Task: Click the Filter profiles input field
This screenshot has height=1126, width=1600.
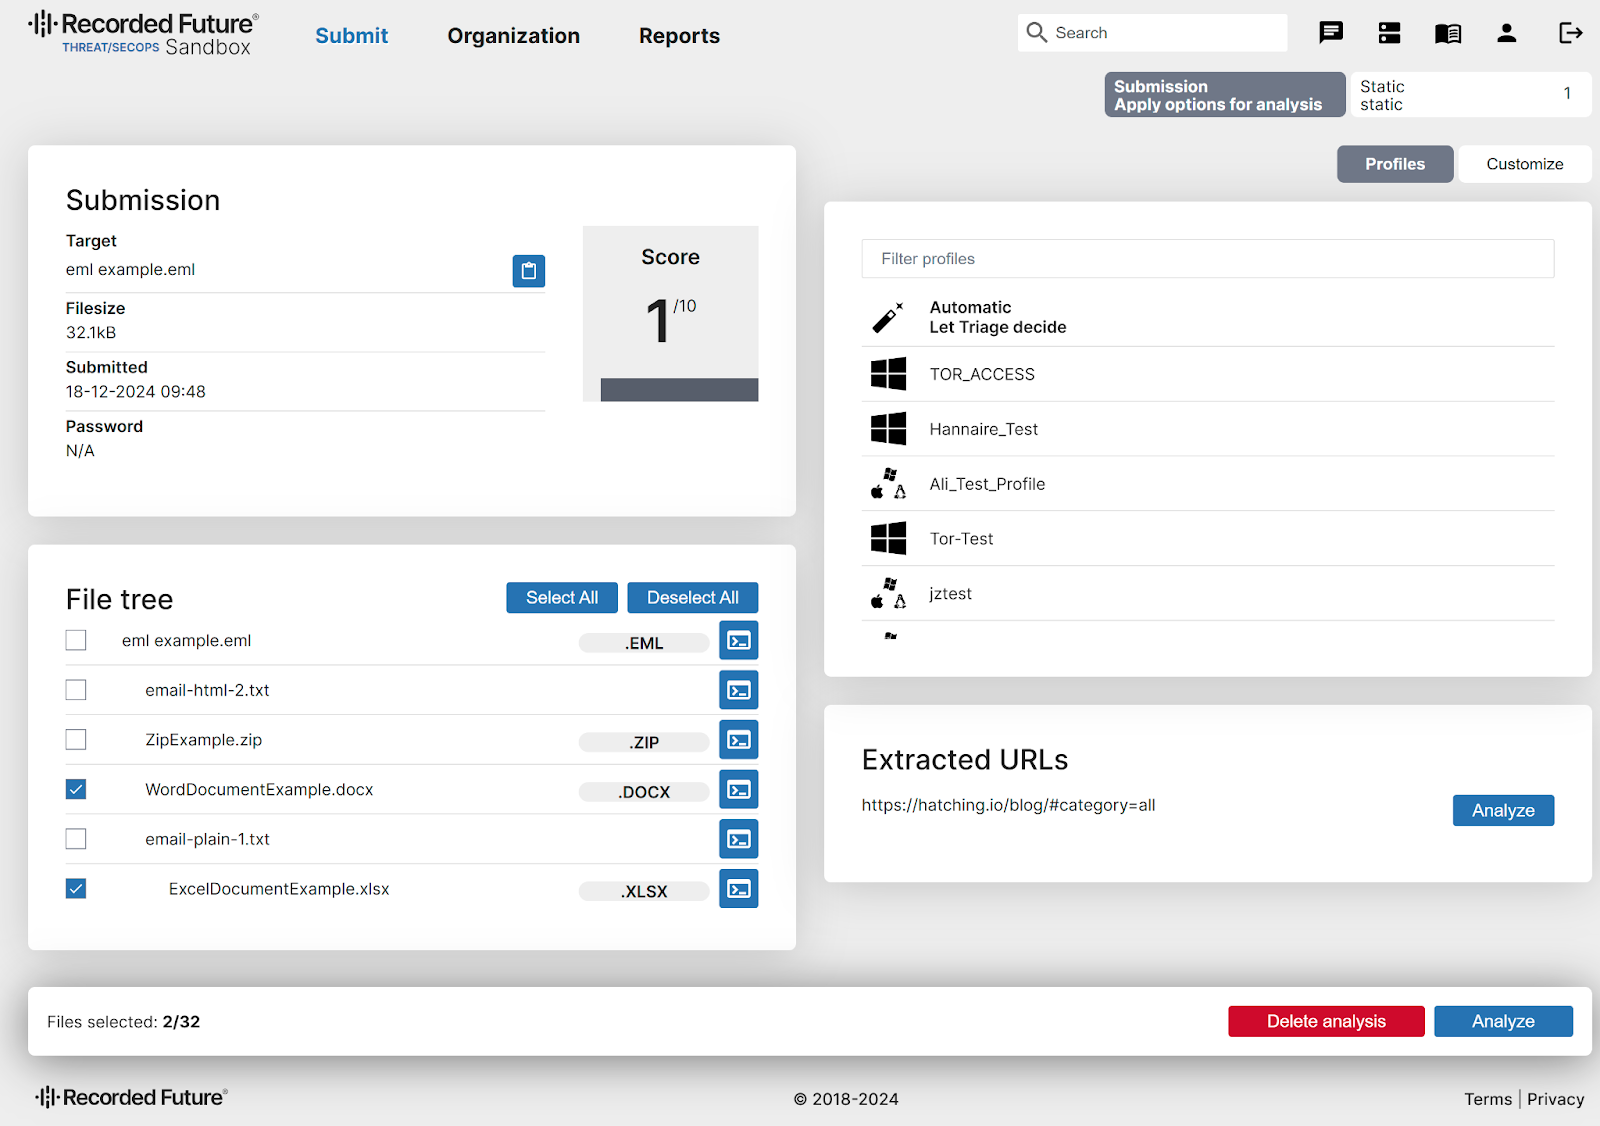Action: pos(1207,259)
